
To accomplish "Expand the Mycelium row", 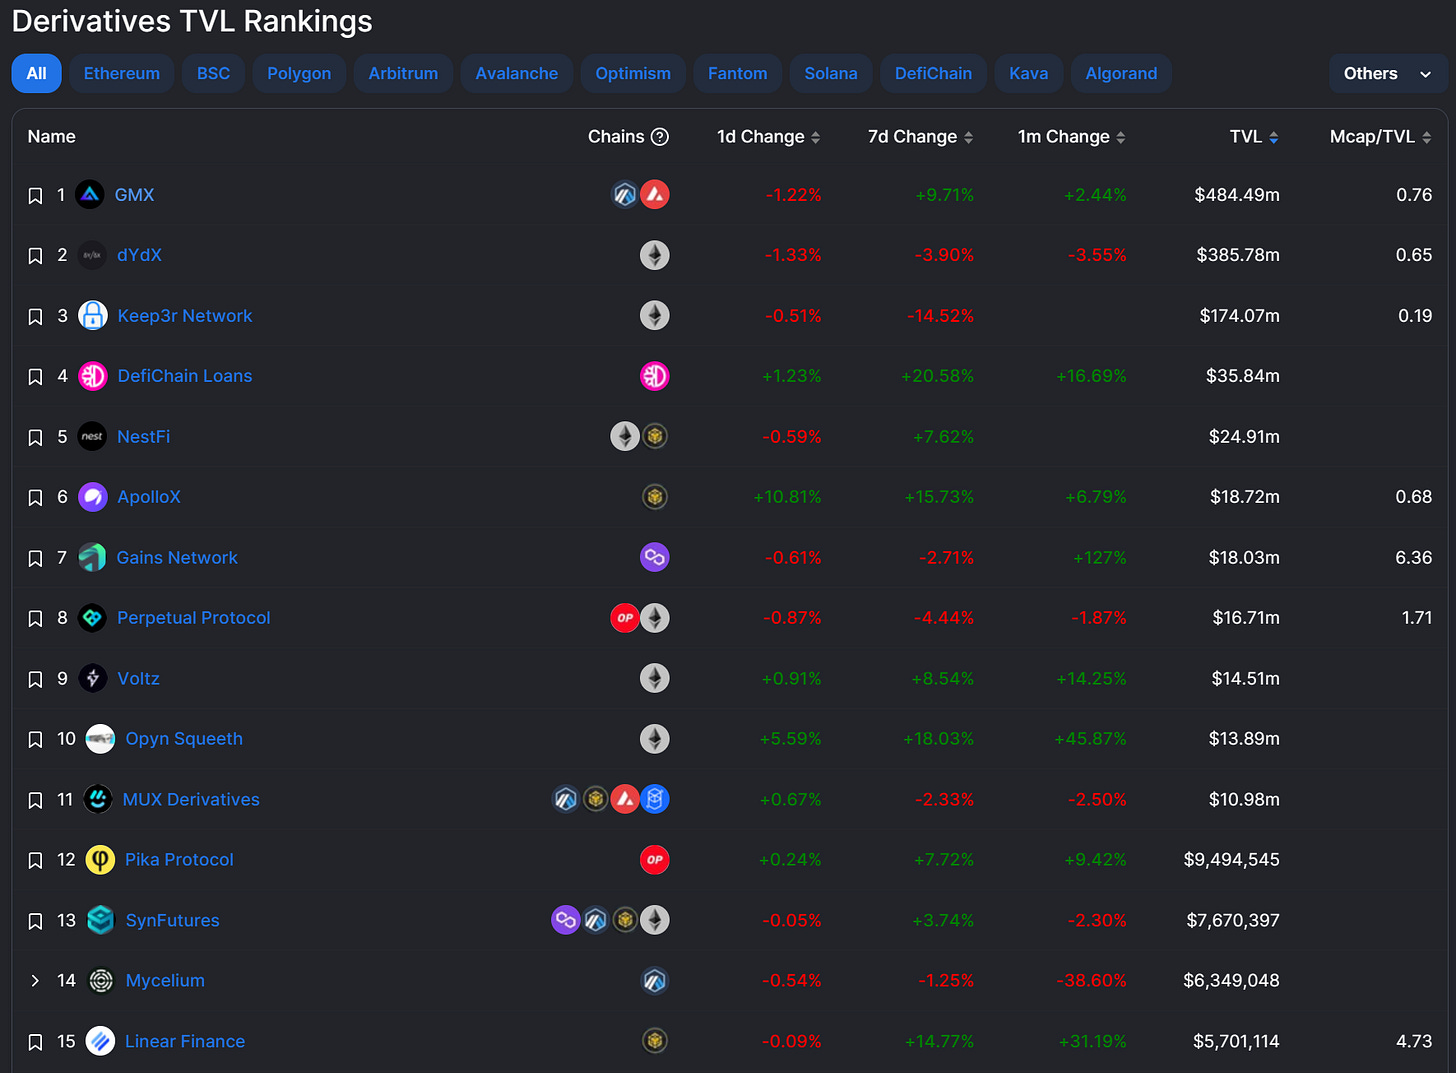I will point(35,981).
